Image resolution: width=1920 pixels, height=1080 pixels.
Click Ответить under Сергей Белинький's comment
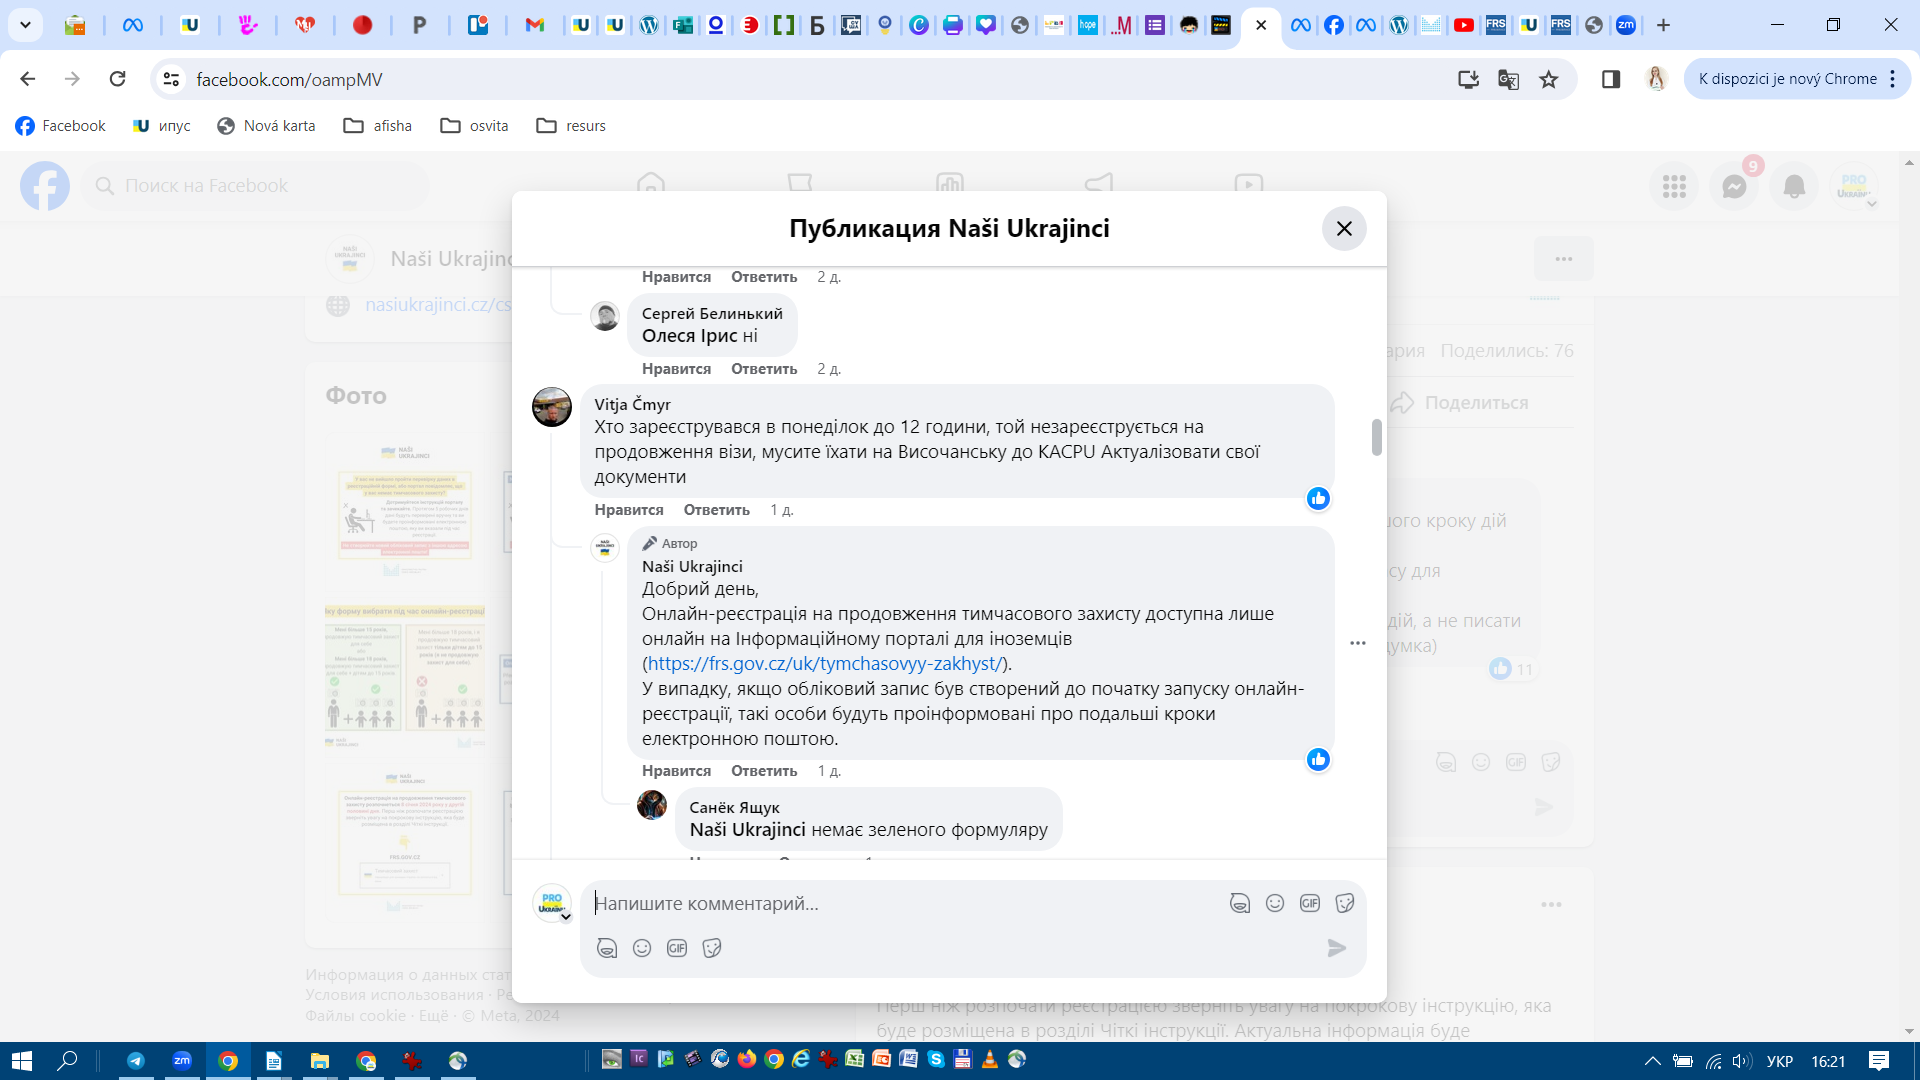click(764, 369)
